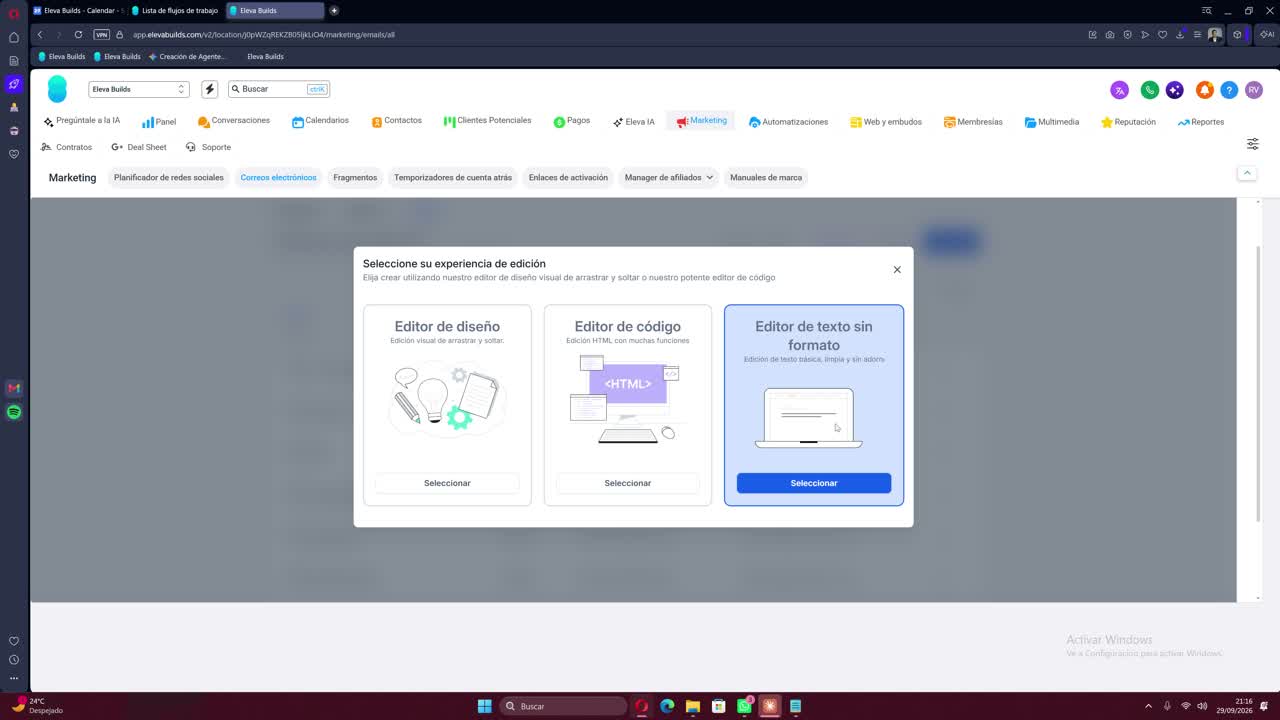Viewport: 1280px width, 720px height.
Task: Click the Buscar search field in app header
Action: pos(279,89)
